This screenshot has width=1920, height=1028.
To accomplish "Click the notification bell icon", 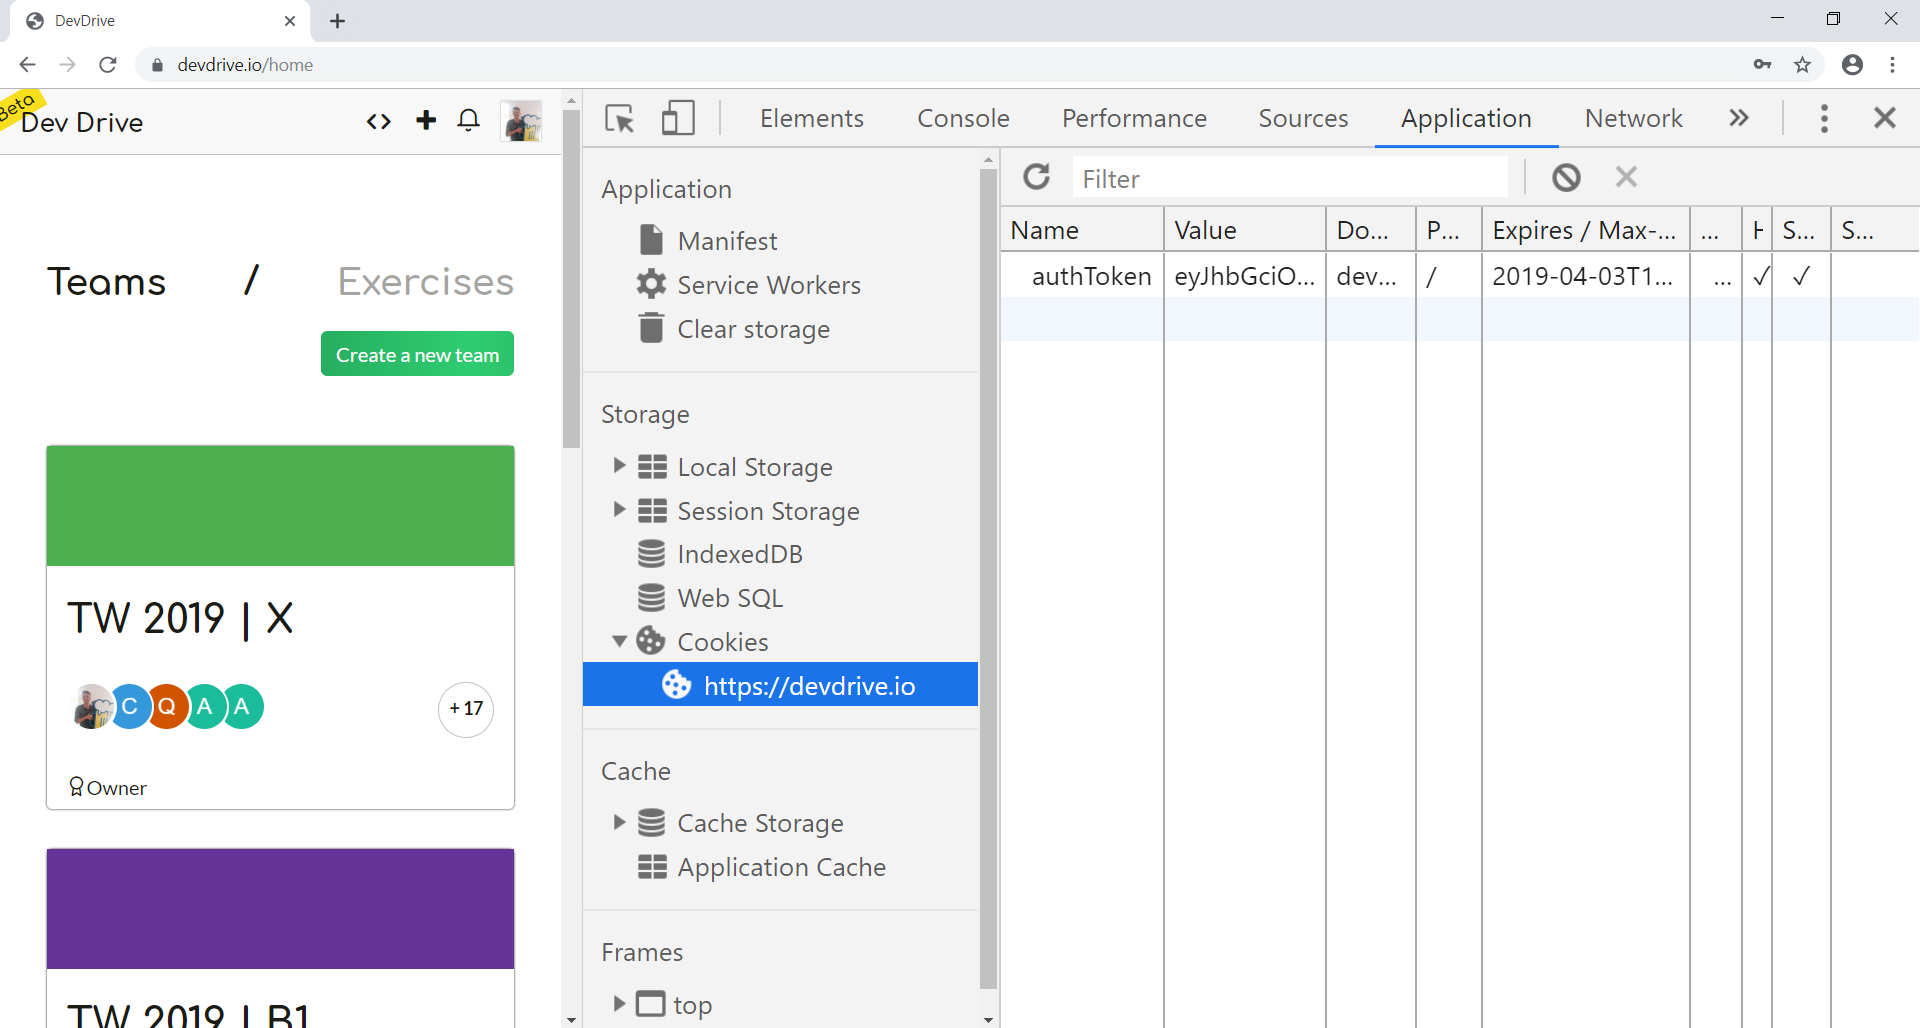I will pos(468,121).
